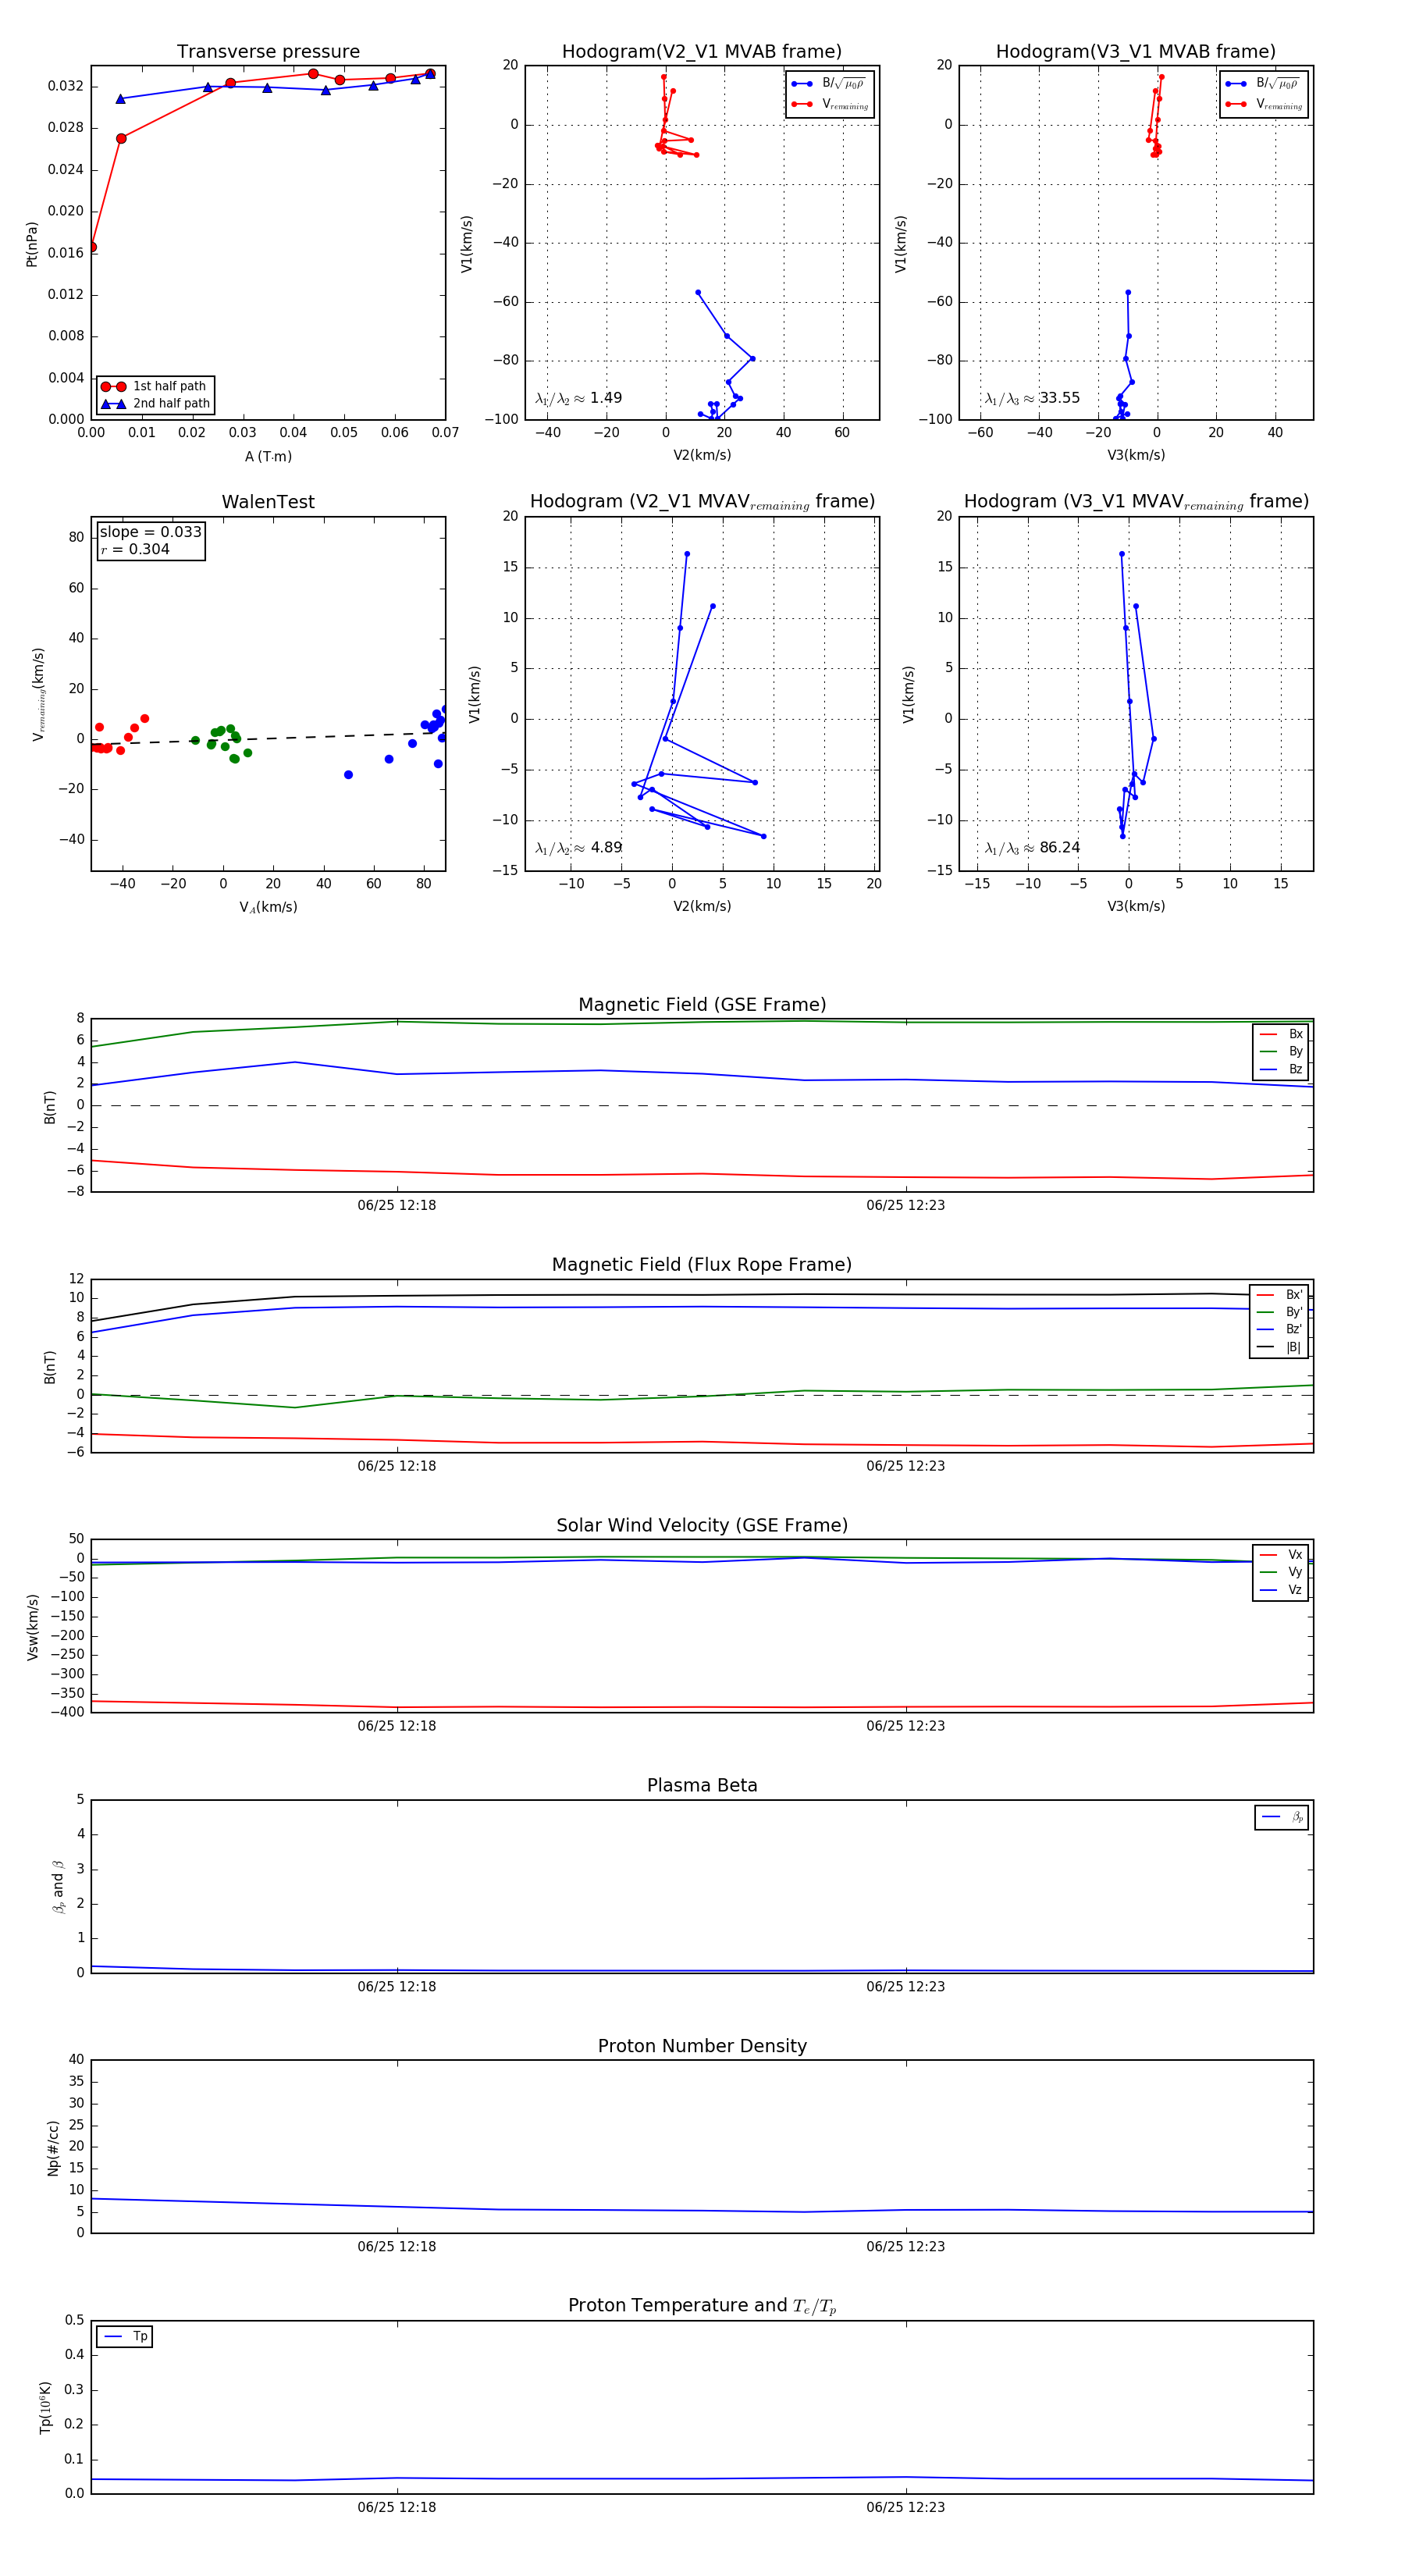The width and height of the screenshot is (1405, 2576).
Task: Click the "Magnetic Field (GSE Frame)" title
Action: [x=702, y=1005]
